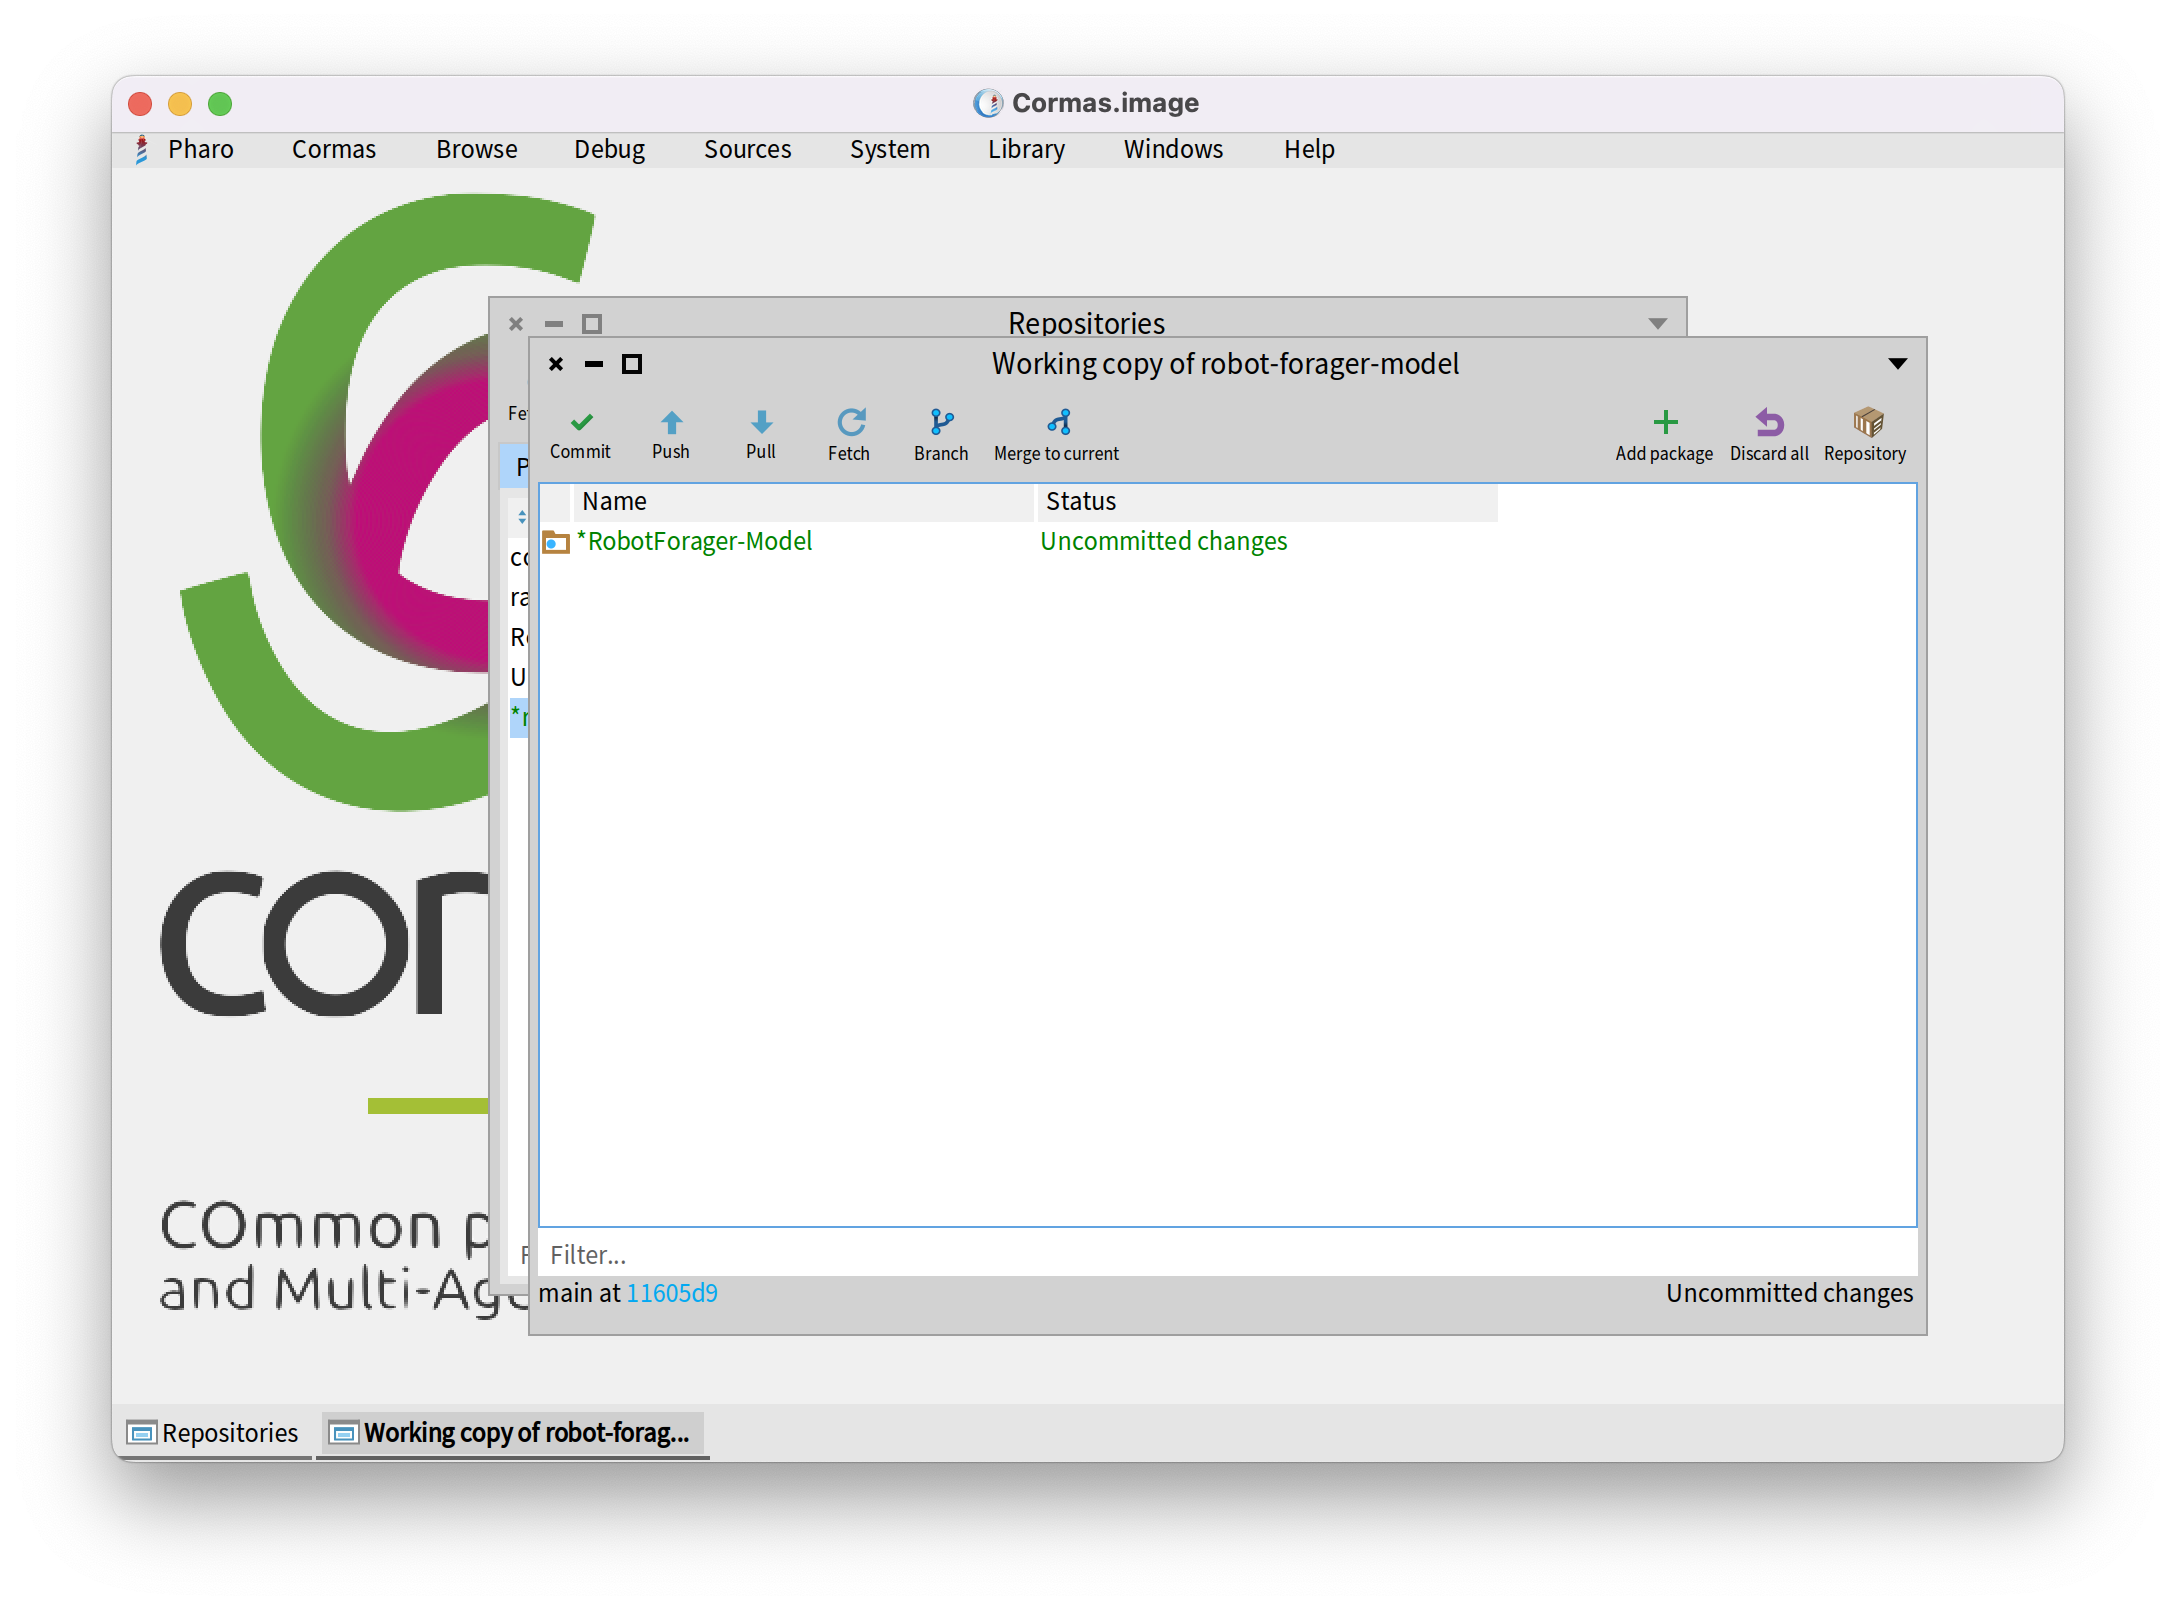
Task: Open the Pharo menu
Action: tap(200, 150)
